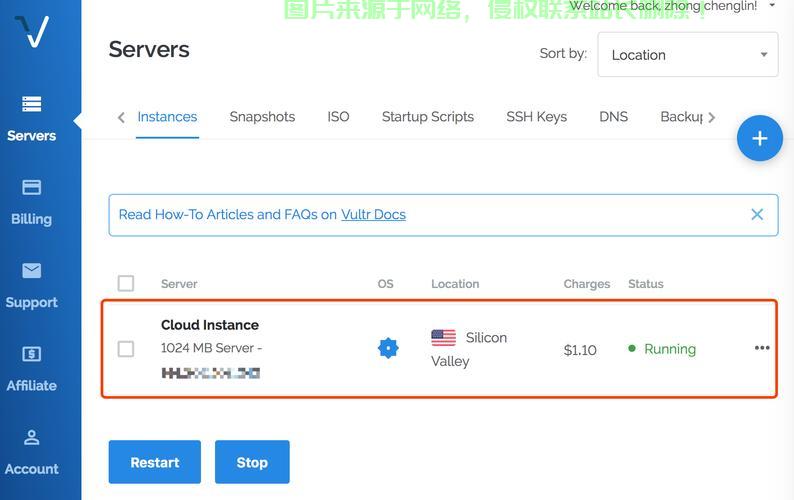Open Servers section in sidebar

click(x=31, y=118)
